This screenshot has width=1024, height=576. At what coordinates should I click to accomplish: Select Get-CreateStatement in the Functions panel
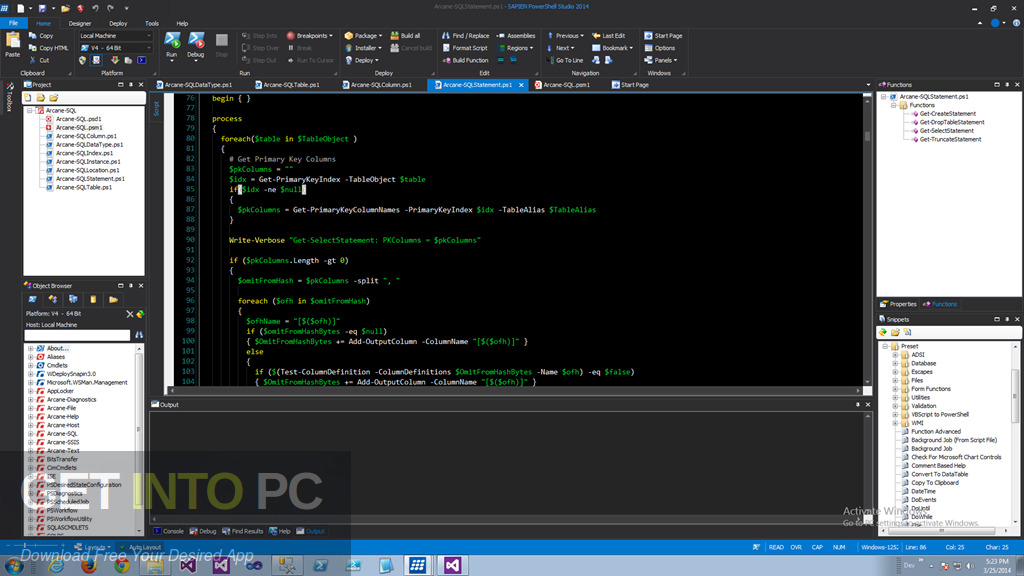coord(947,114)
